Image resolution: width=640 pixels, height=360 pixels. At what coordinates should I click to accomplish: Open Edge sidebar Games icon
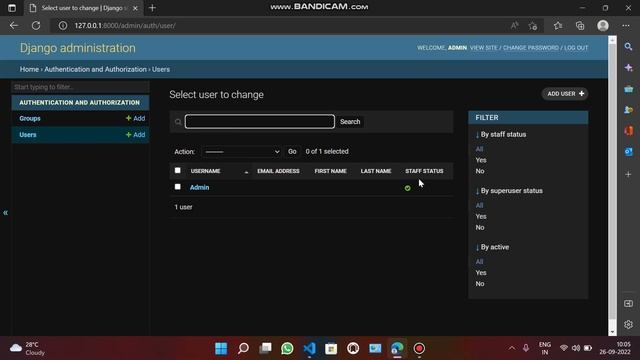pos(629,110)
